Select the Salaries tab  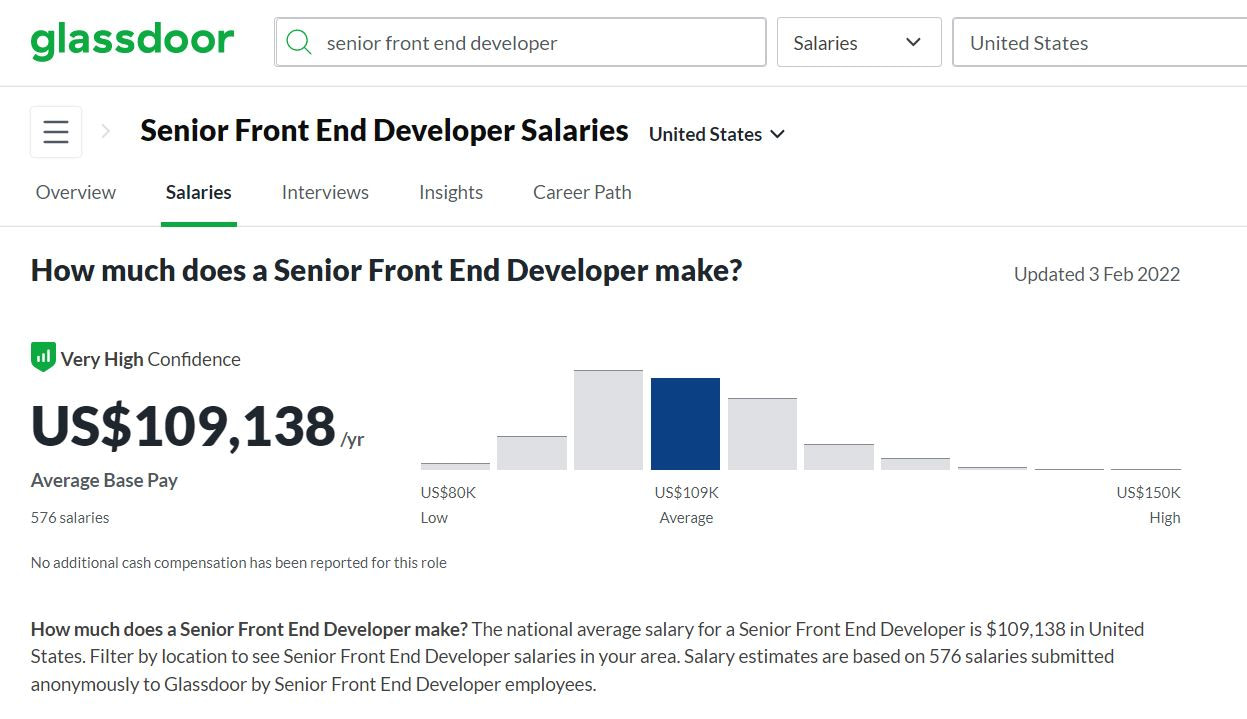point(198,192)
